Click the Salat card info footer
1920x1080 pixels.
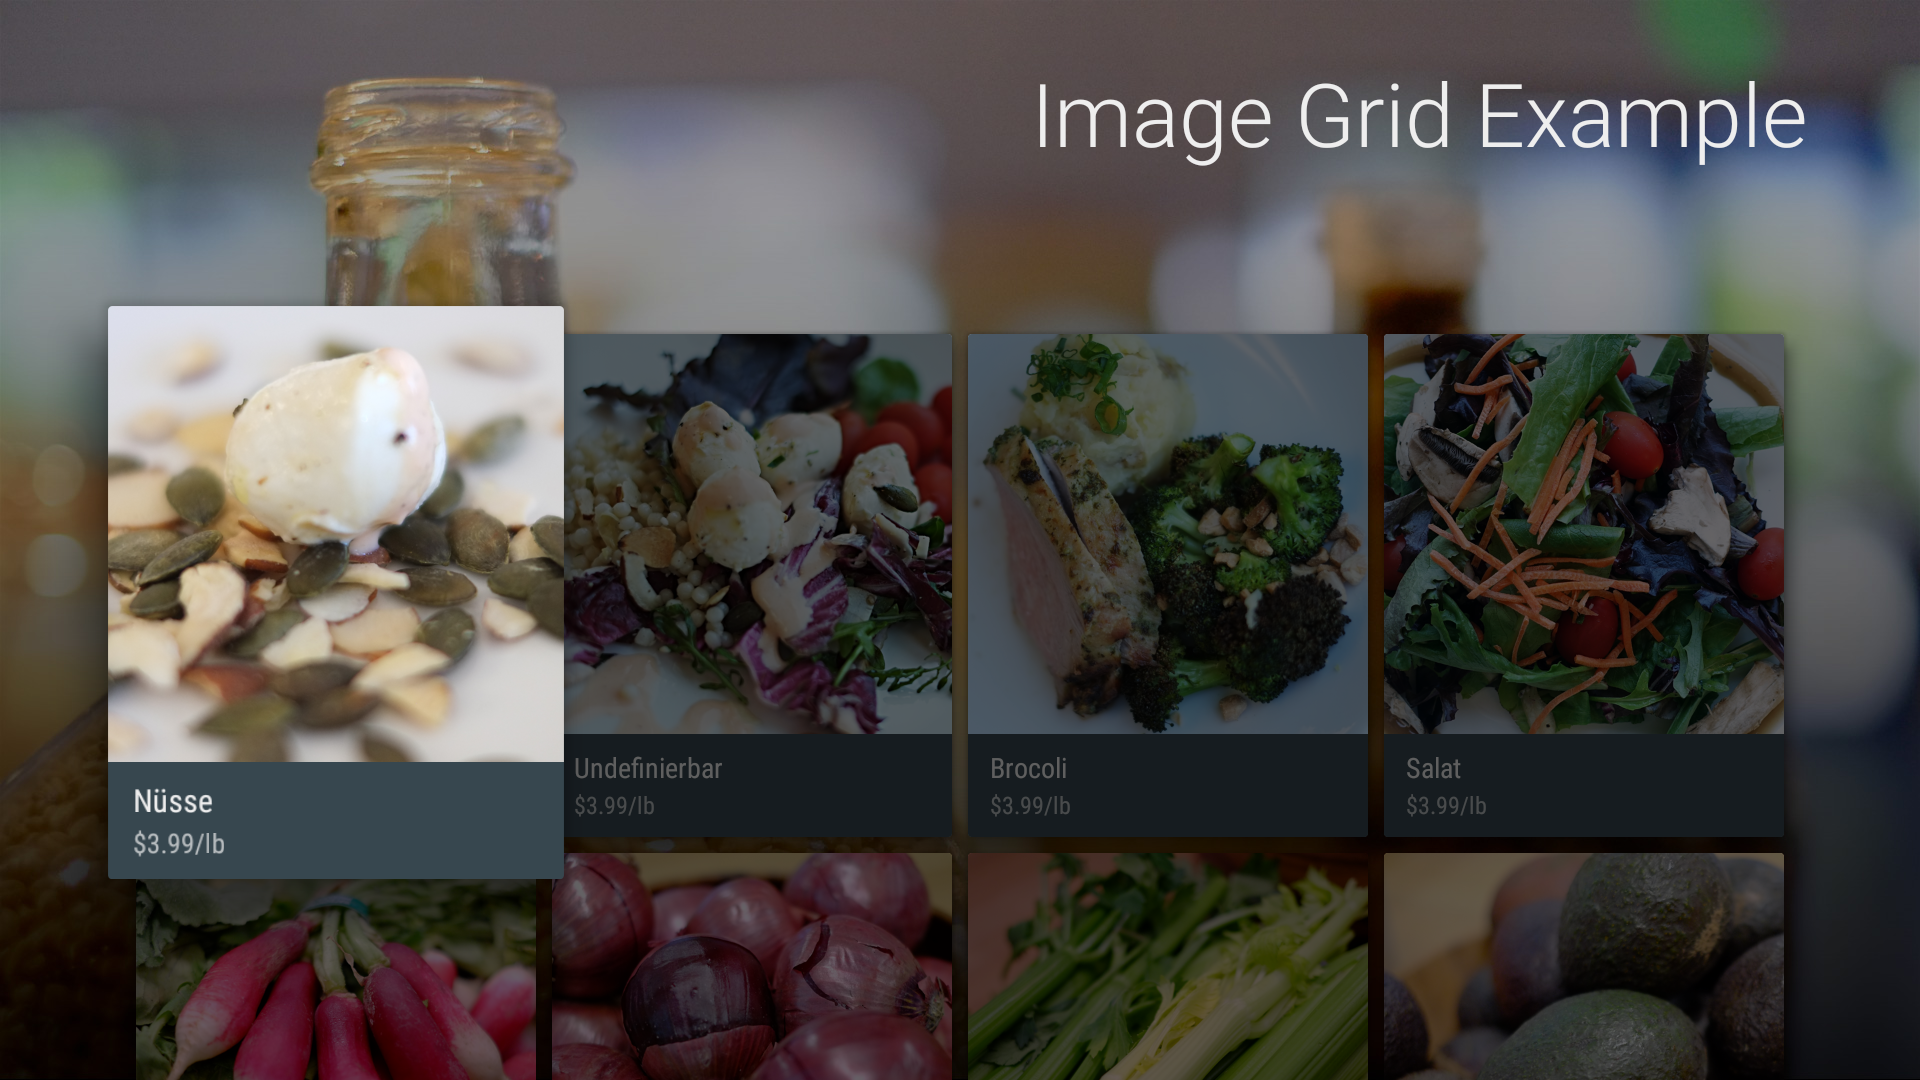click(x=1584, y=785)
